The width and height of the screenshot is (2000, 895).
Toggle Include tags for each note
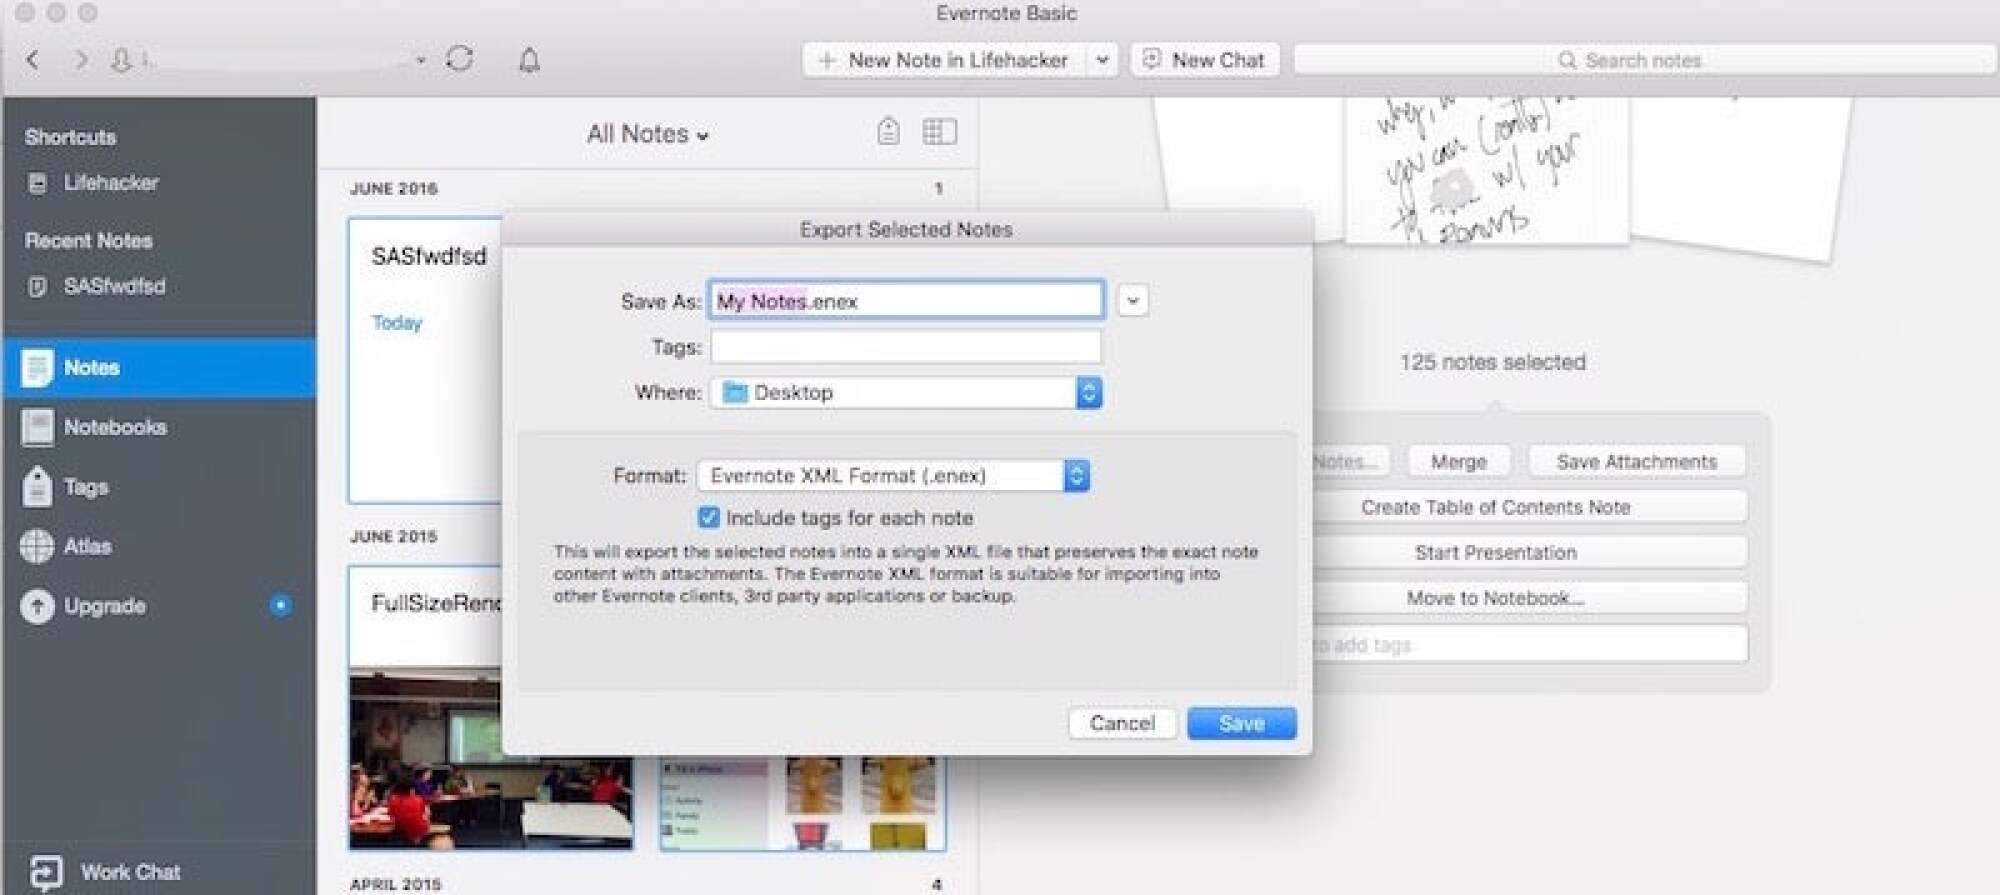[x=708, y=518]
